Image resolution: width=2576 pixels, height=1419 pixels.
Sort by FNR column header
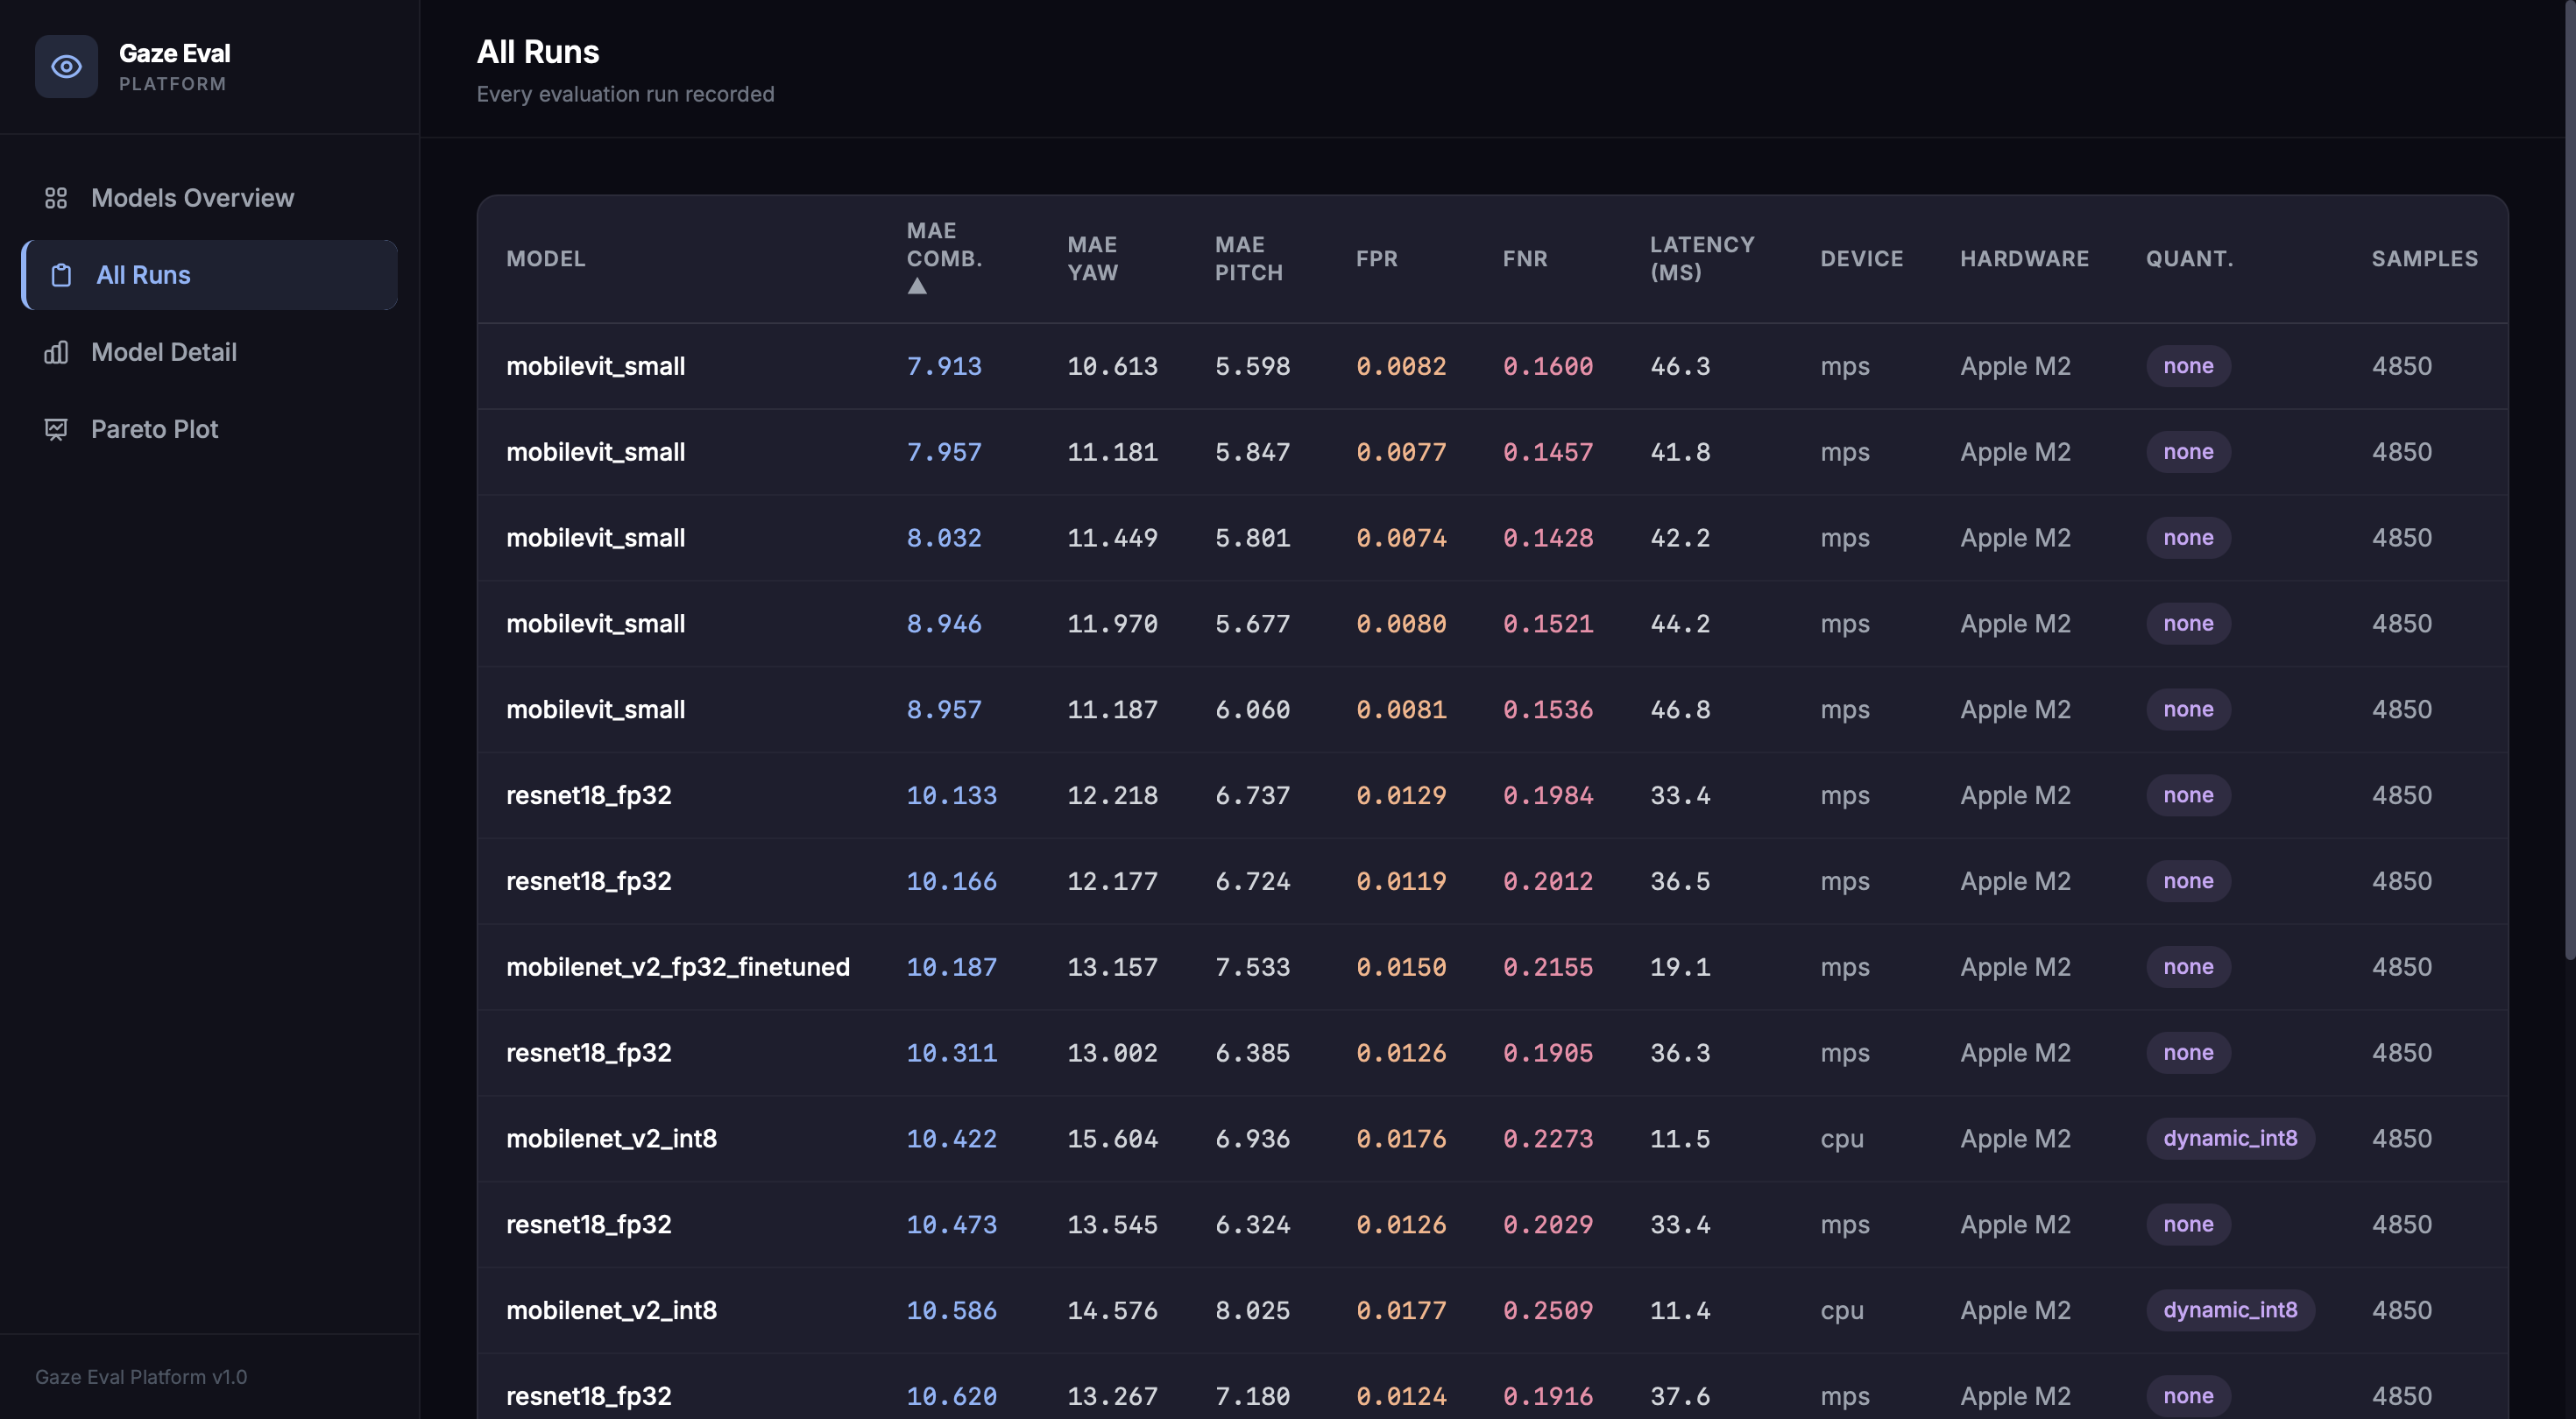coord(1525,259)
